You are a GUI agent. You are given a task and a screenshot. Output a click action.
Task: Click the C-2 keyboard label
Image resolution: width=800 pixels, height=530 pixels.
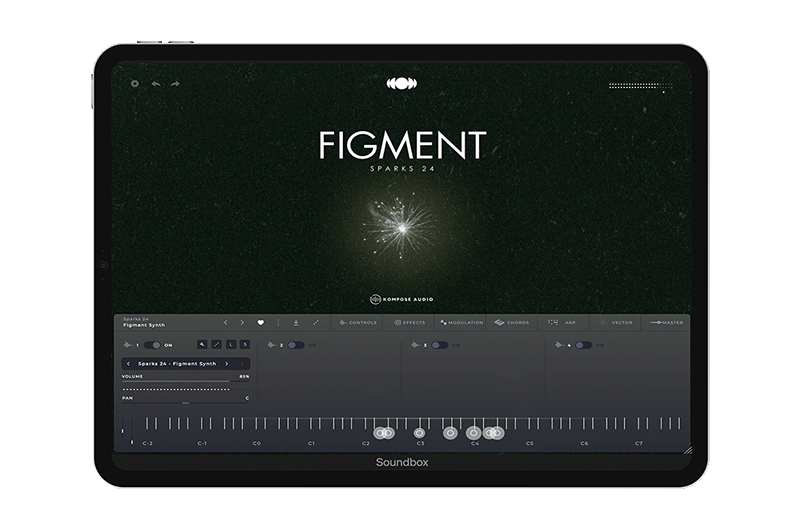[147, 443]
